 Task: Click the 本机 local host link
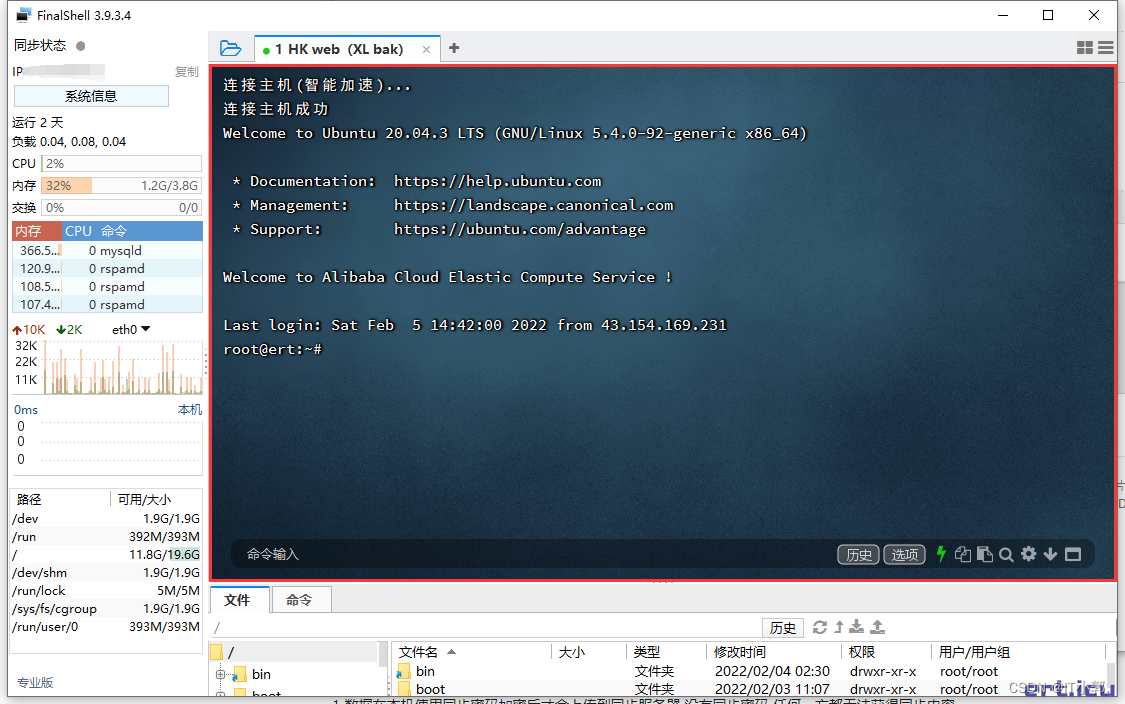(189, 410)
